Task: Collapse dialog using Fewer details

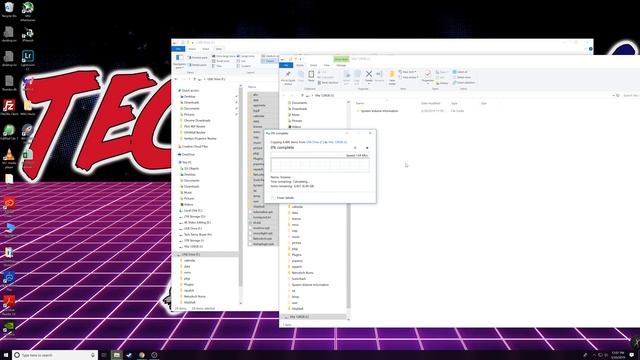Action: [282, 198]
